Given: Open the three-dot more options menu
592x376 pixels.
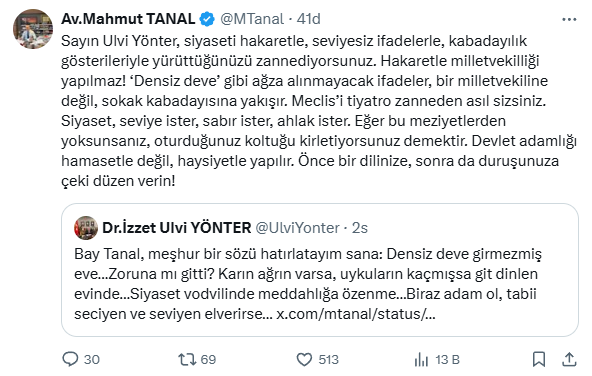Looking at the screenshot, I should tap(569, 19).
